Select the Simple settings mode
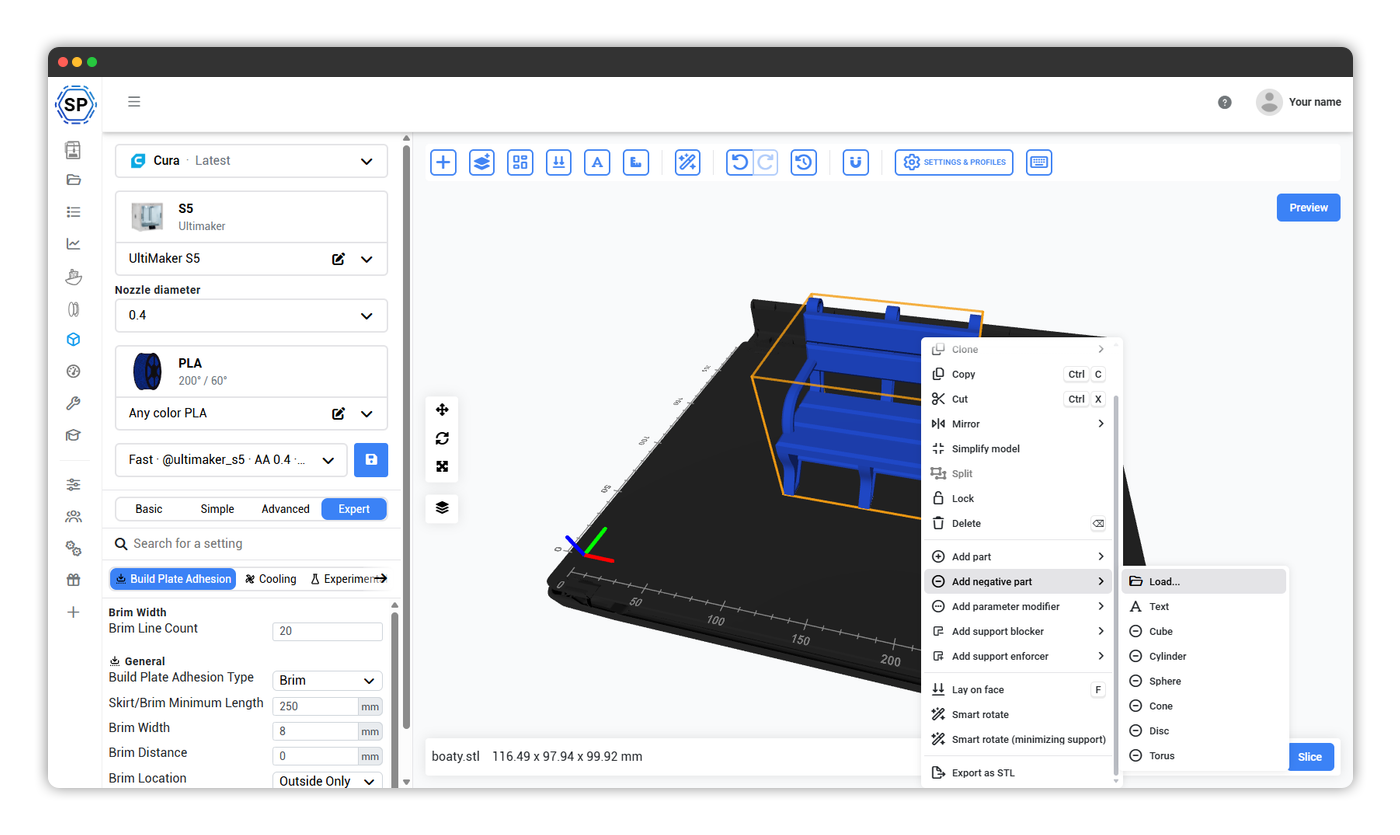 (217, 509)
